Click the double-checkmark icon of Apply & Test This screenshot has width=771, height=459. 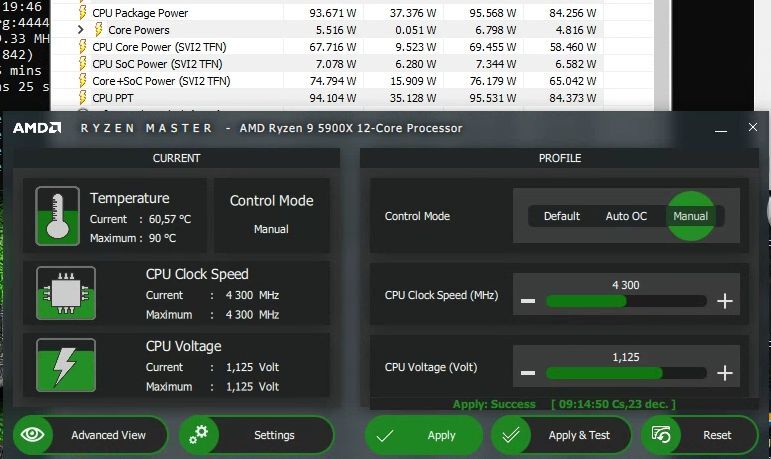pos(511,435)
